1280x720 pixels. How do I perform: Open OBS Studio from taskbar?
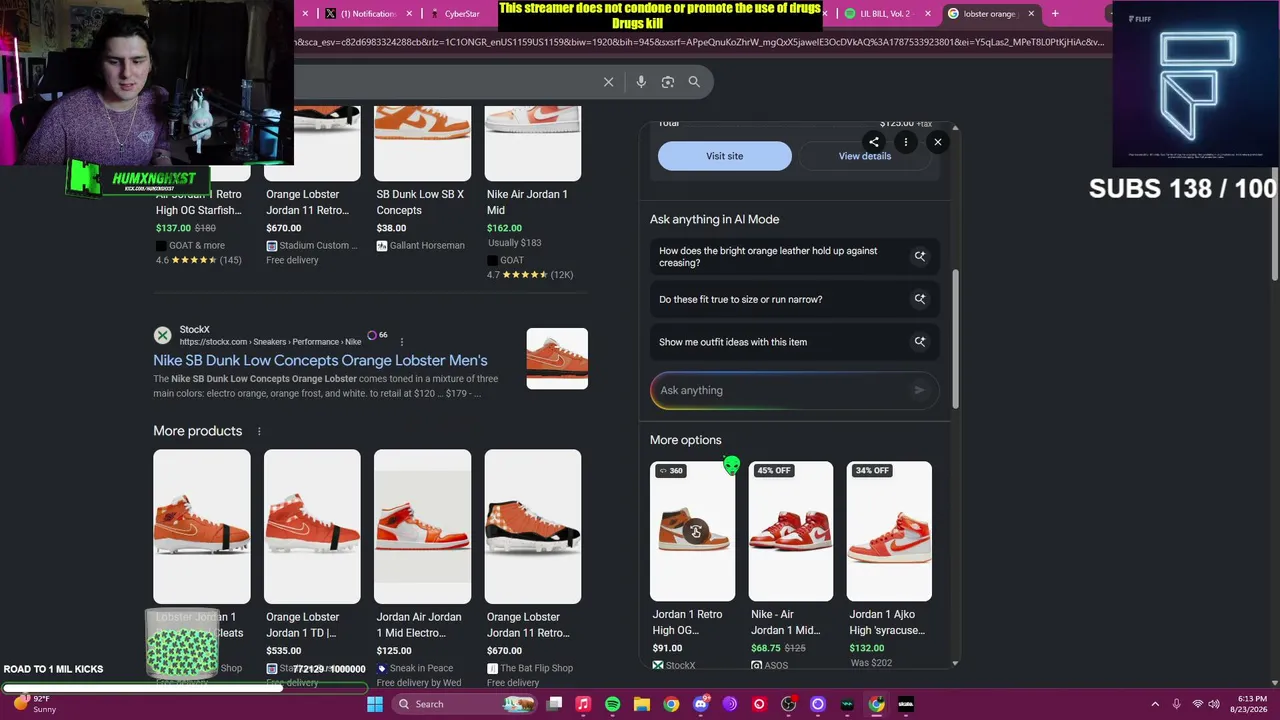pos(789,704)
